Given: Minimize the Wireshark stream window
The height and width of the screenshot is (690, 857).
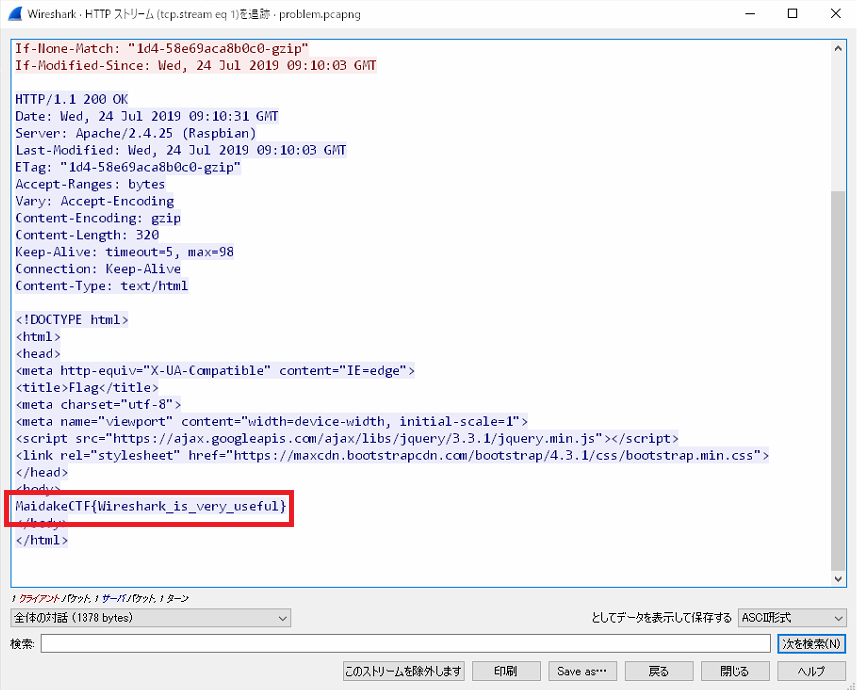Looking at the screenshot, I should 750,14.
